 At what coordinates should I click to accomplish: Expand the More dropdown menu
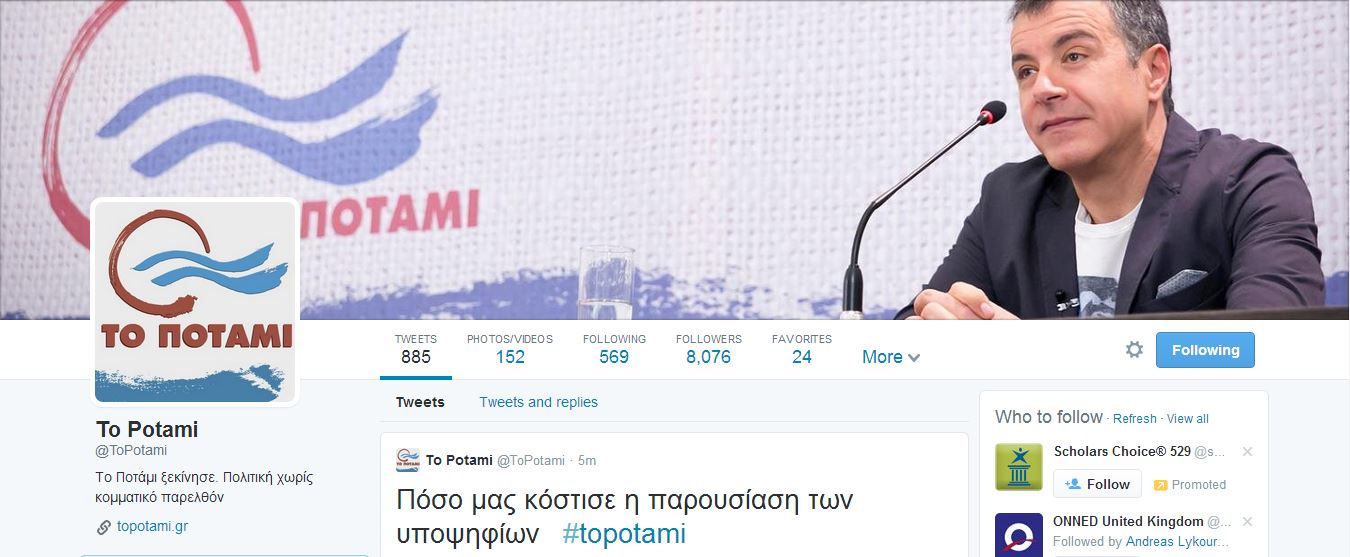891,357
